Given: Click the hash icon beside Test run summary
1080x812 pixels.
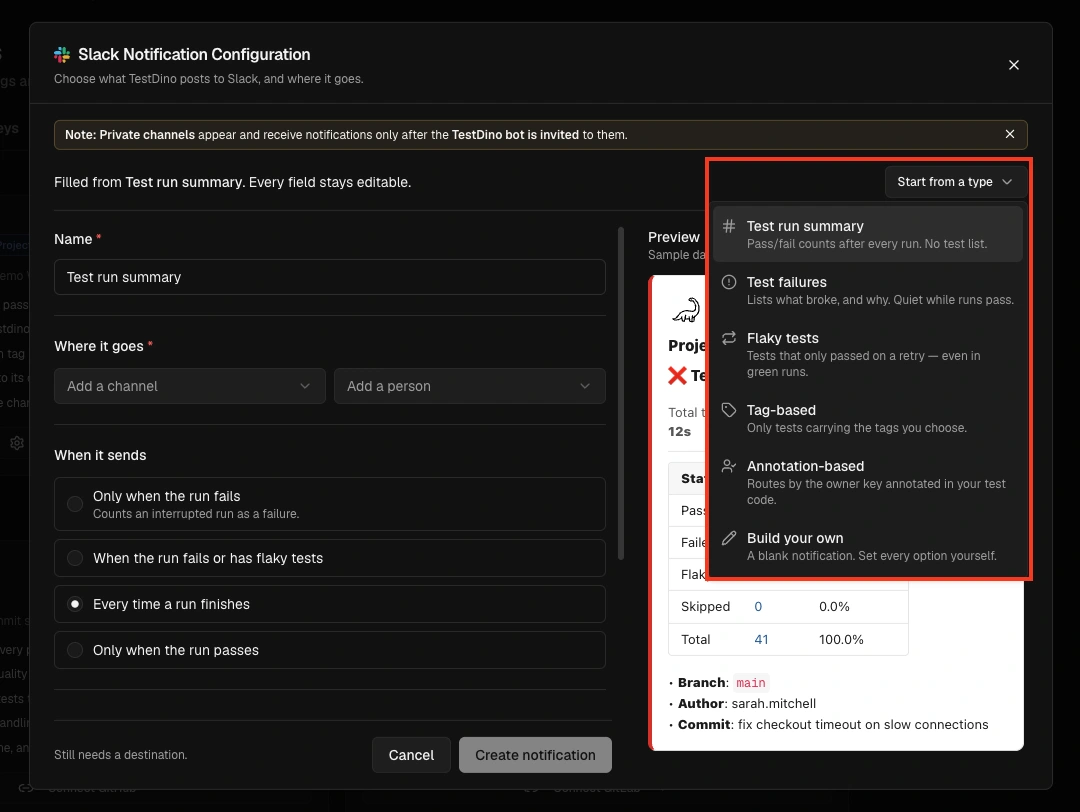Looking at the screenshot, I should click(729, 226).
